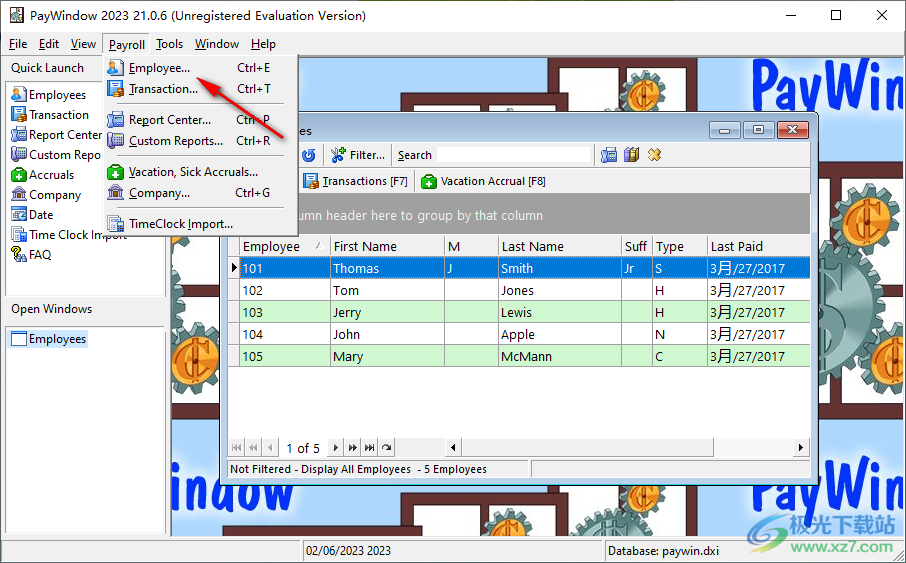Open Transactions [F7]

pos(356,181)
